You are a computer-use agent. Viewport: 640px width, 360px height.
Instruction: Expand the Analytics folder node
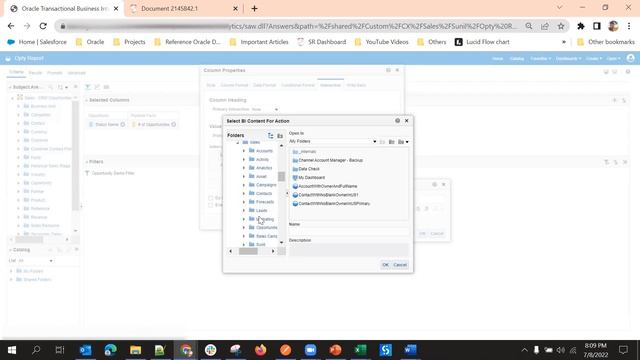point(244,168)
